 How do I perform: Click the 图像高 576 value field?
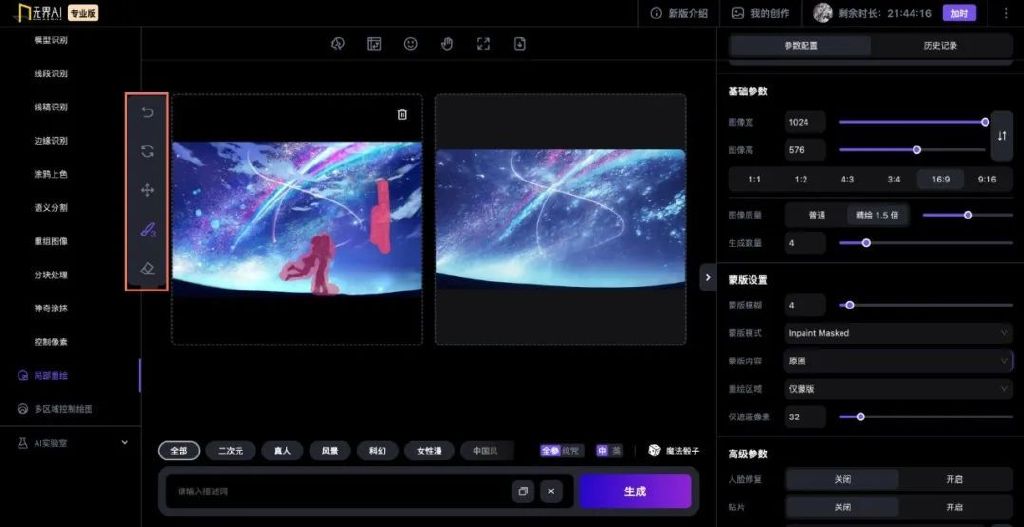tap(805, 150)
